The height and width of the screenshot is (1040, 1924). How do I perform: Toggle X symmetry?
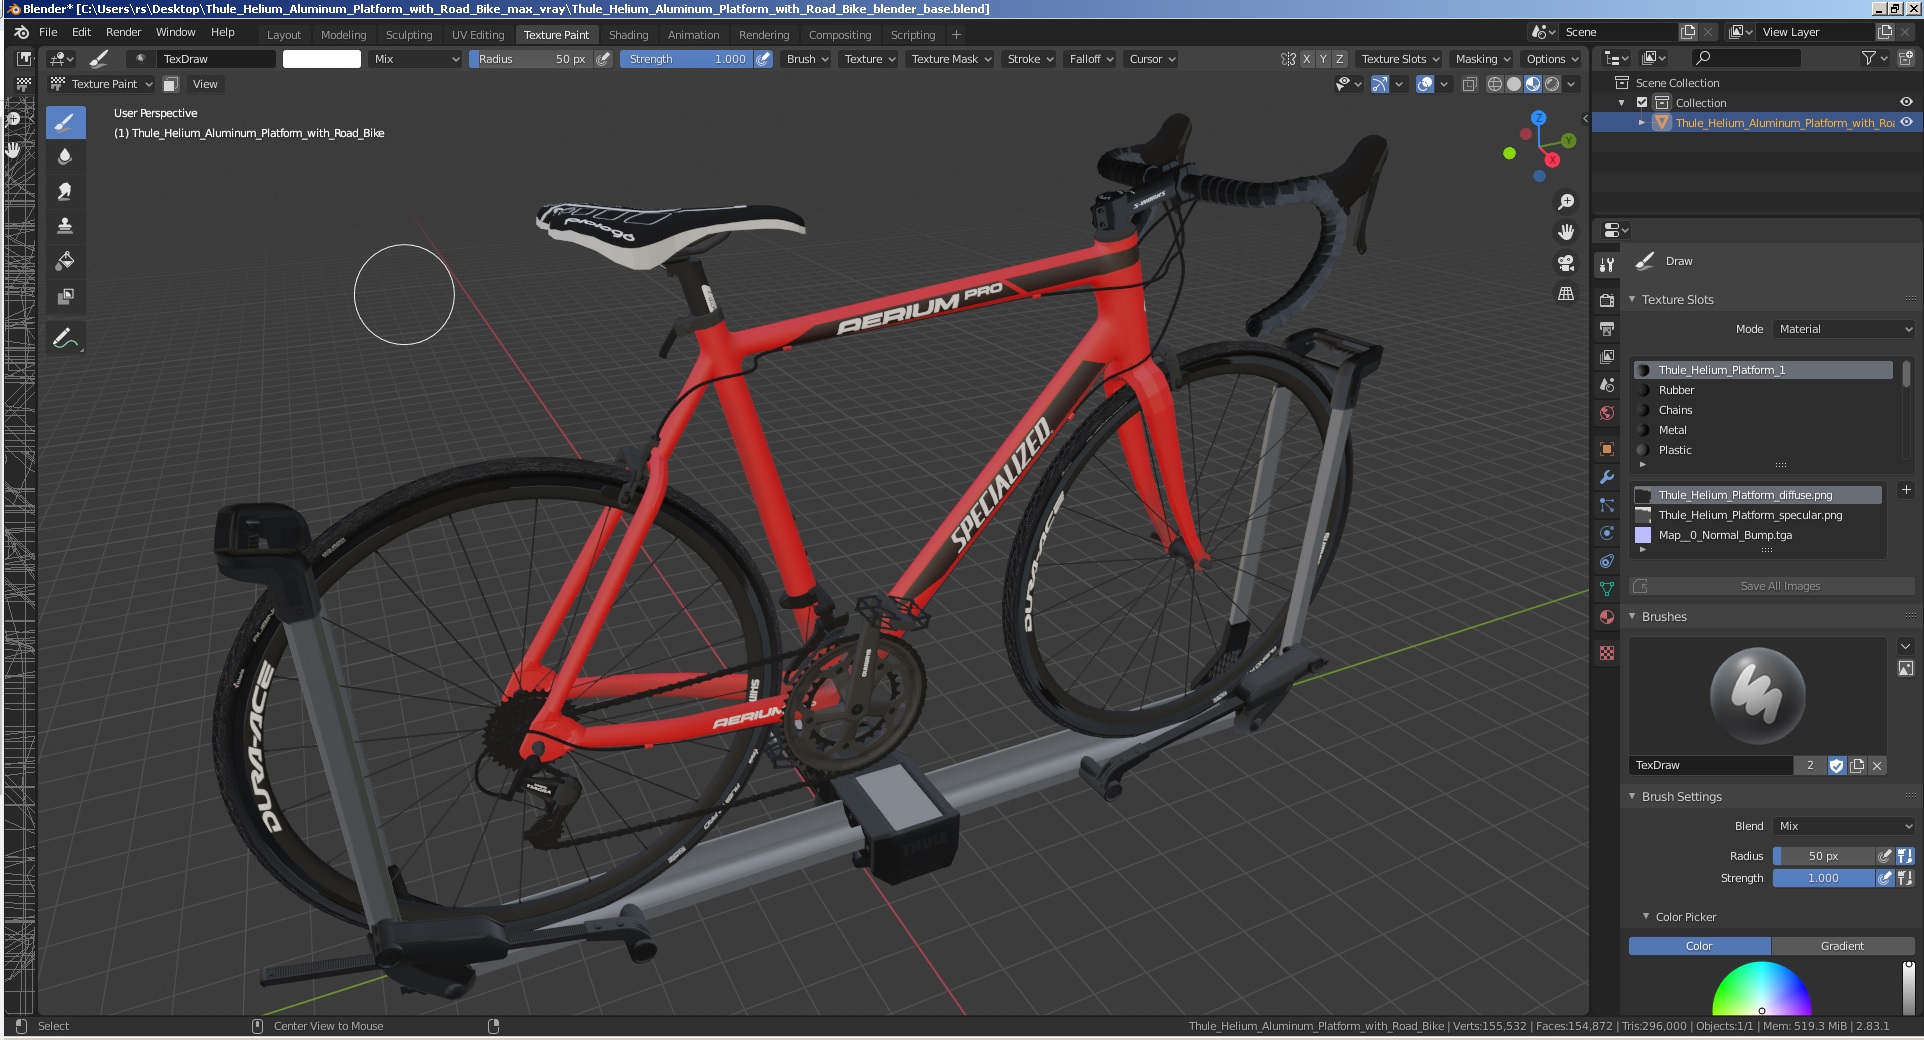(x=1306, y=59)
